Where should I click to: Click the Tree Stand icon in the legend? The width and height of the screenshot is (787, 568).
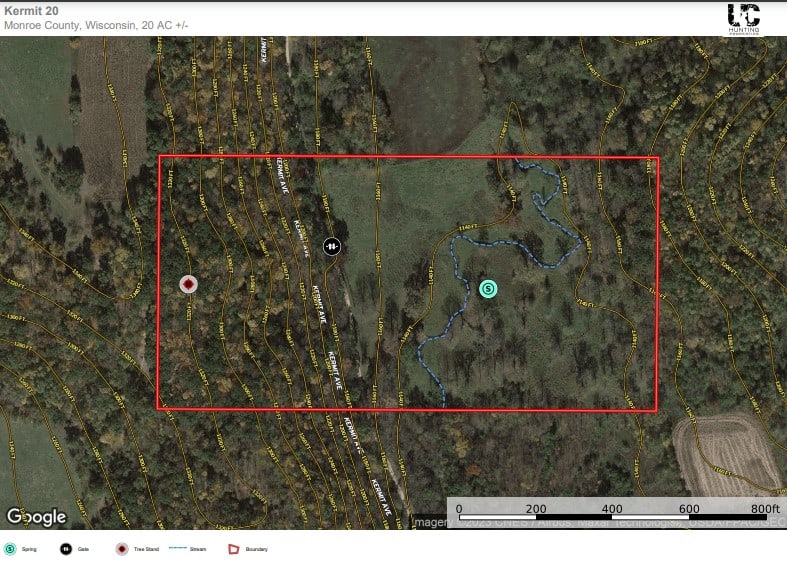(x=122, y=549)
